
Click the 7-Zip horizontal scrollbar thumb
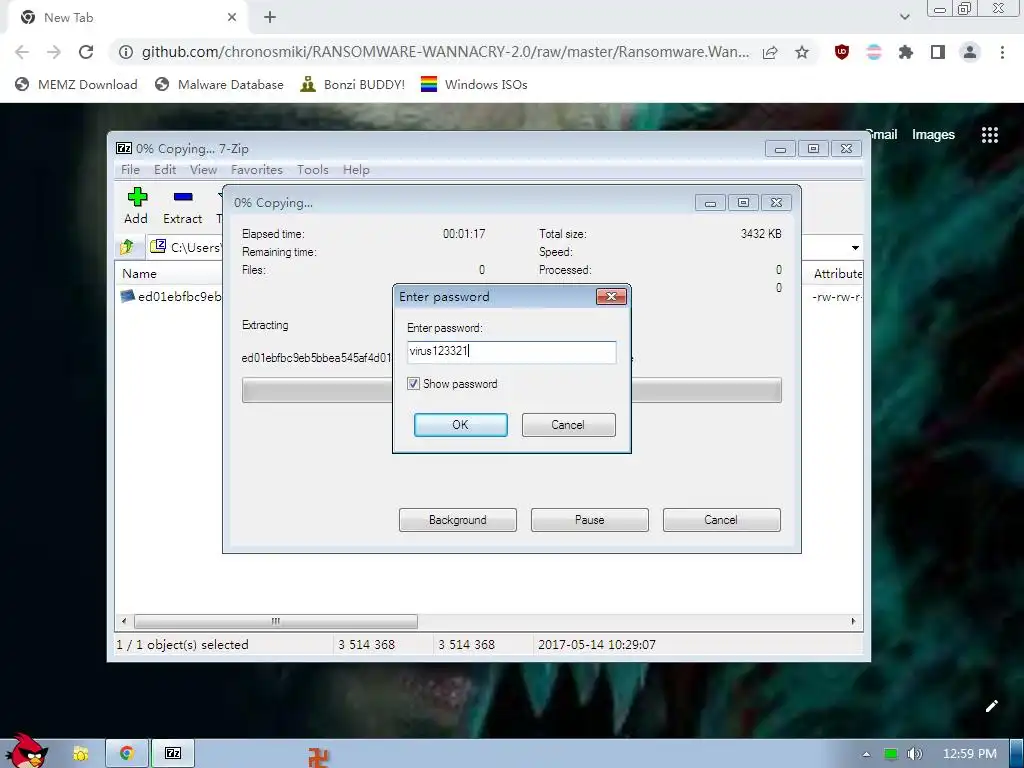coord(276,621)
